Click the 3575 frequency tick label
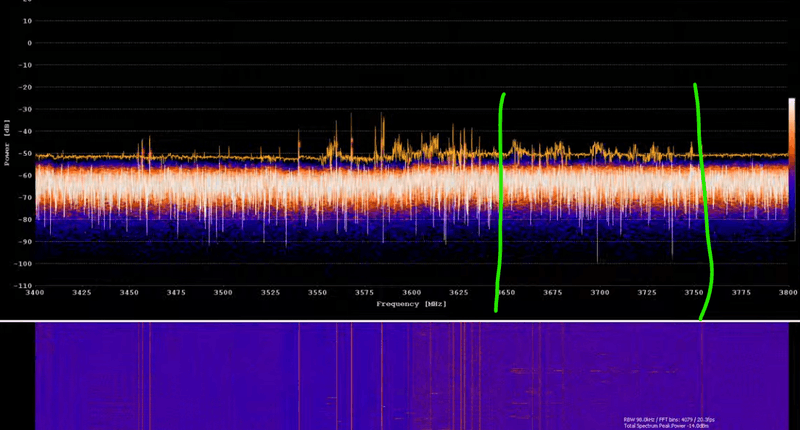 pyautogui.click(x=364, y=292)
